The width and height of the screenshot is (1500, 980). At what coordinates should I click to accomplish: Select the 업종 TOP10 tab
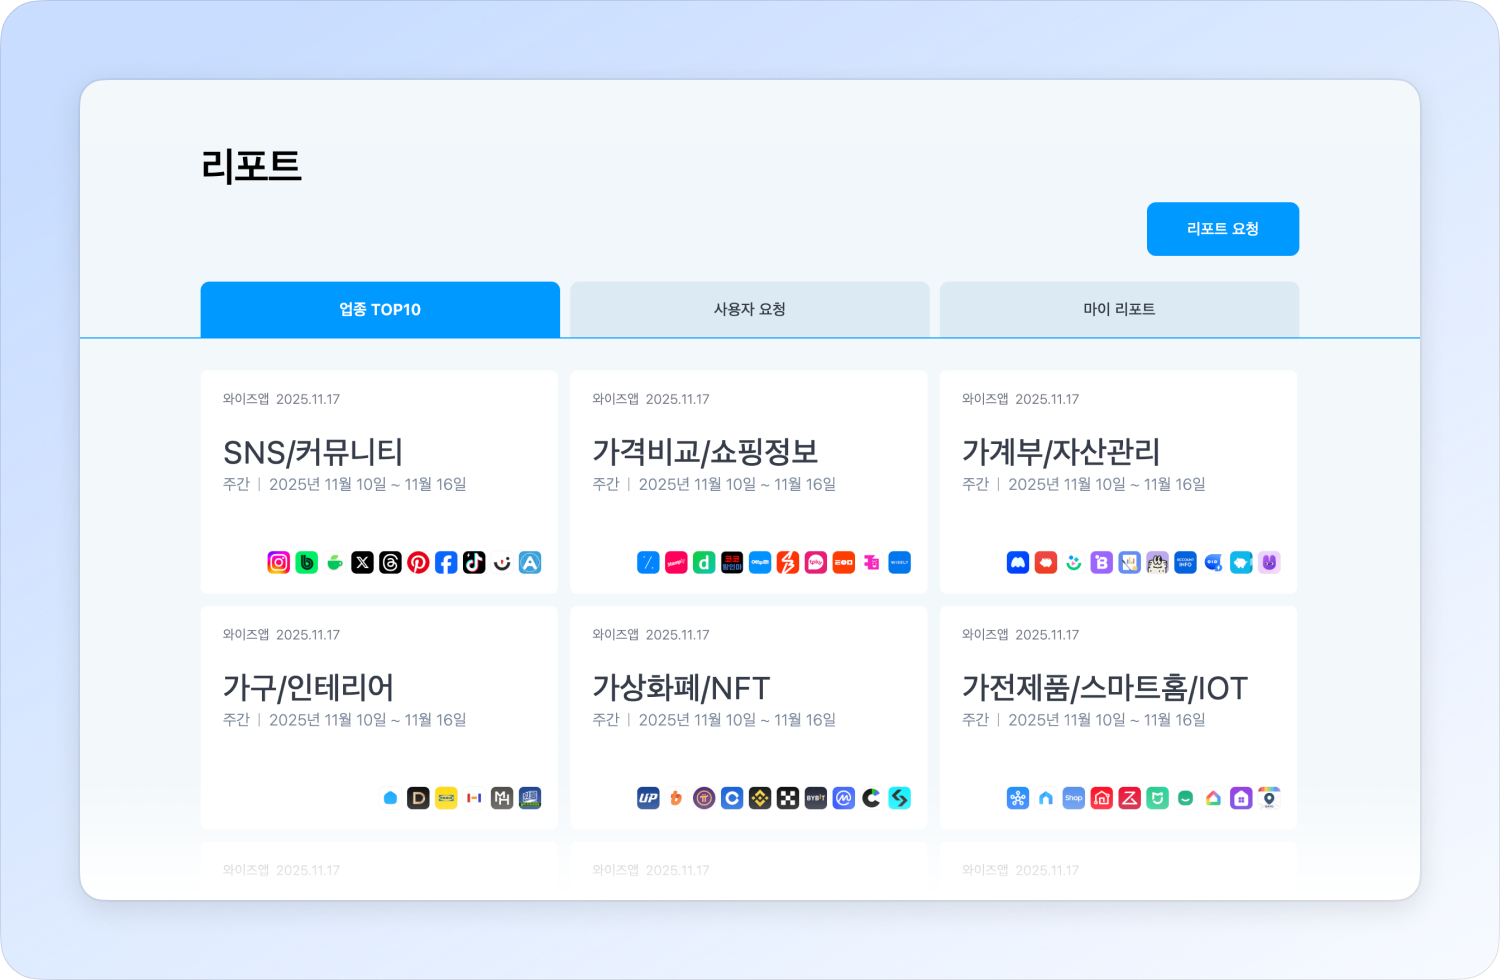pos(380,310)
